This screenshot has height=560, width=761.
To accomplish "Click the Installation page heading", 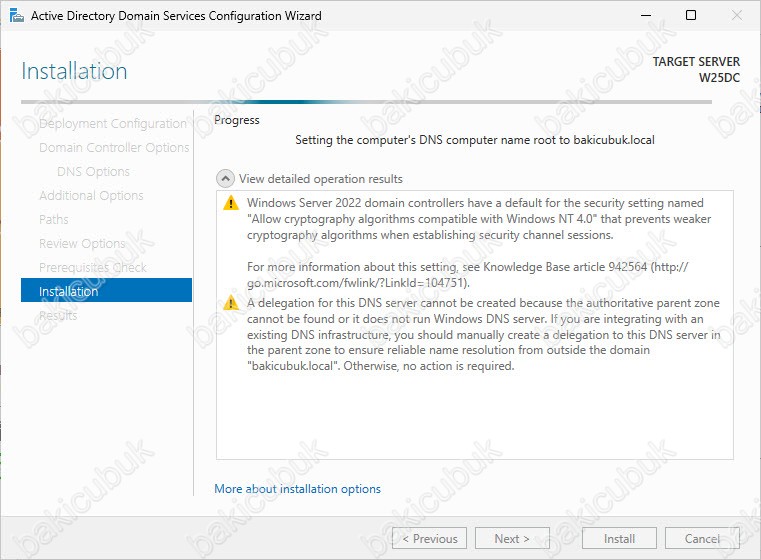I will [x=74, y=71].
